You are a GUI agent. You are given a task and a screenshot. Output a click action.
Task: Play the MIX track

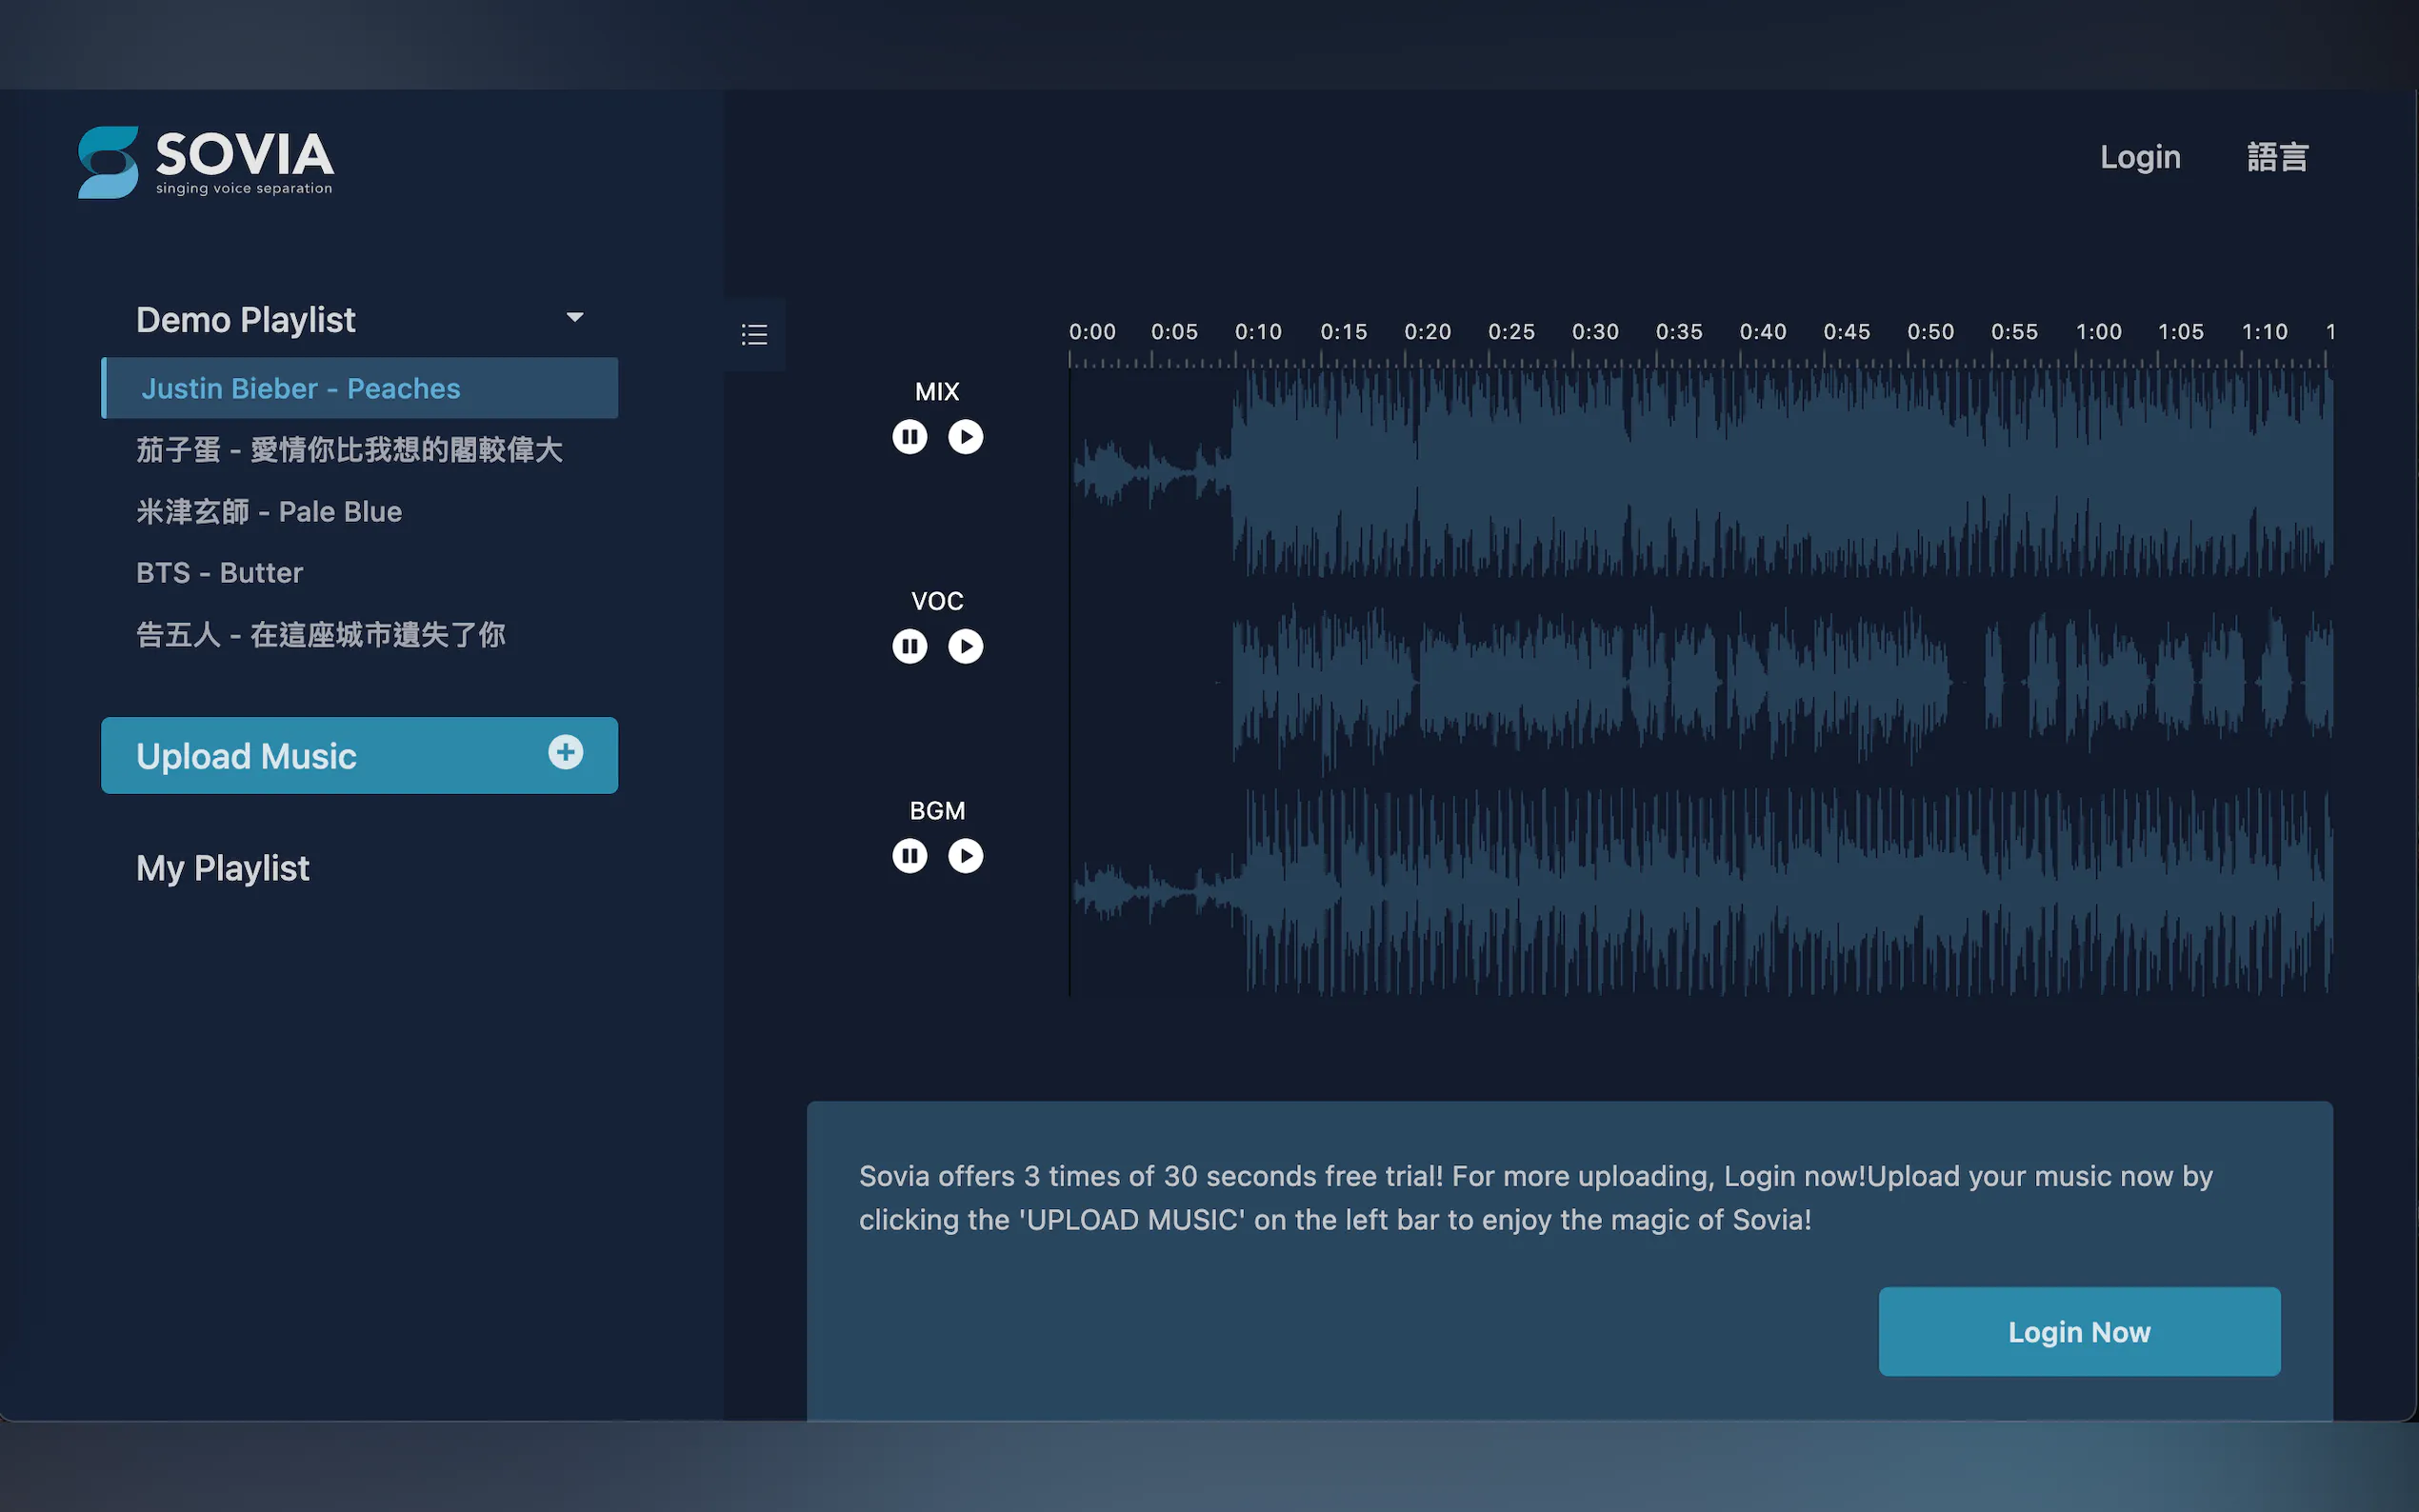click(x=965, y=437)
